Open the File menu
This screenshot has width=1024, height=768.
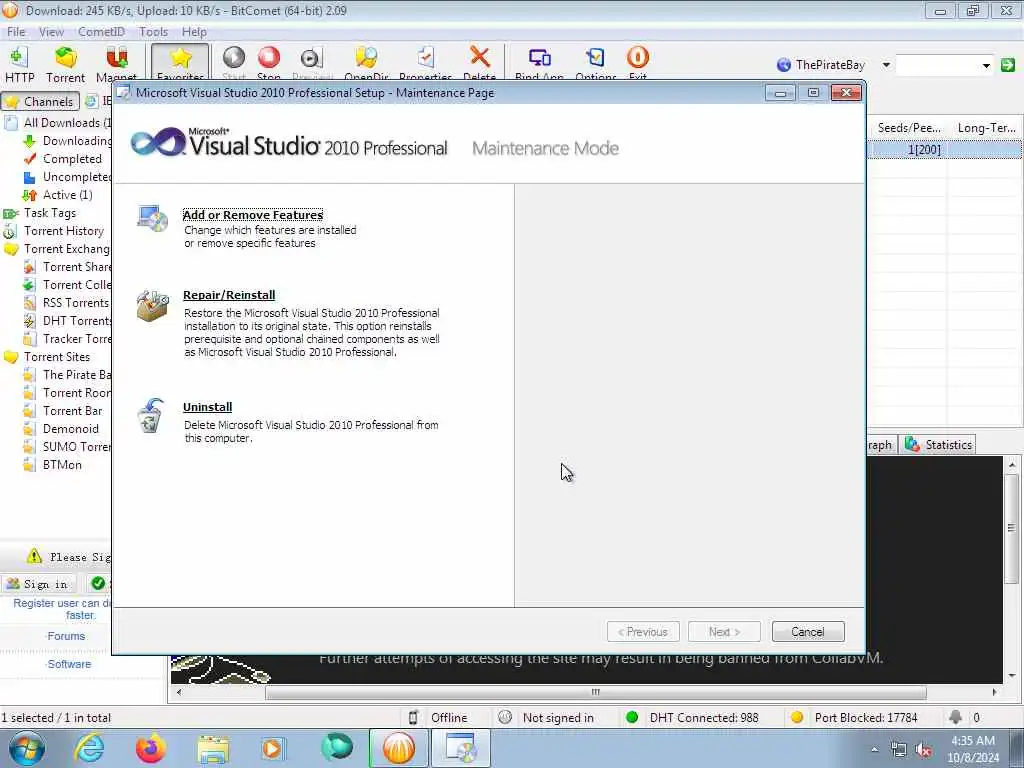[x=16, y=31]
